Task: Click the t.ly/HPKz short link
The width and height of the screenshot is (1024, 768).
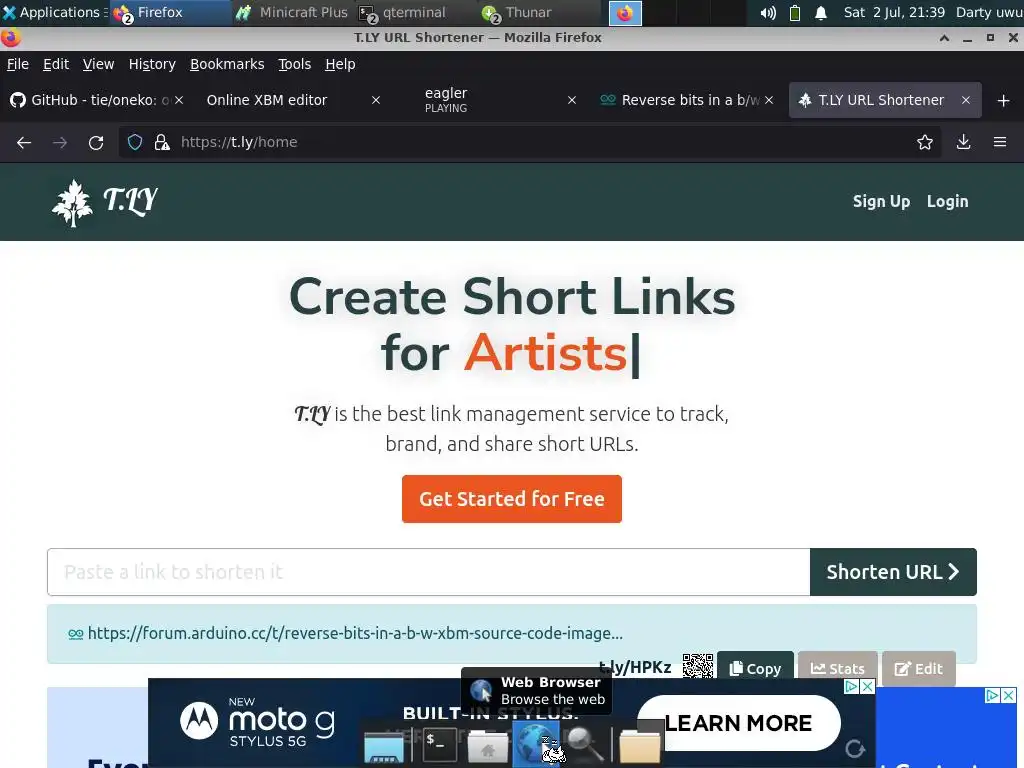Action: click(635, 667)
